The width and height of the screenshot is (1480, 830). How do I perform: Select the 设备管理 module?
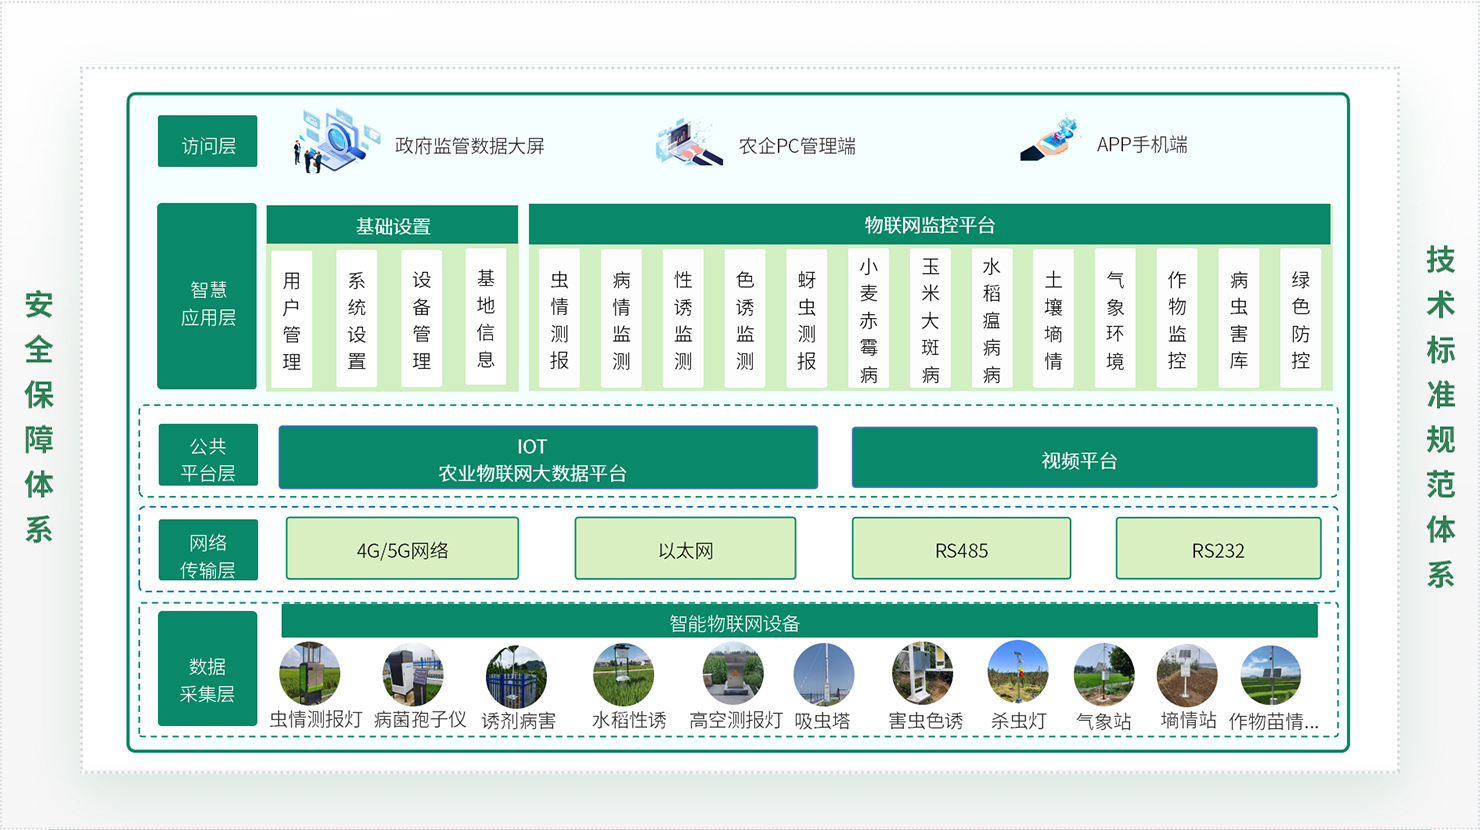[x=422, y=319]
